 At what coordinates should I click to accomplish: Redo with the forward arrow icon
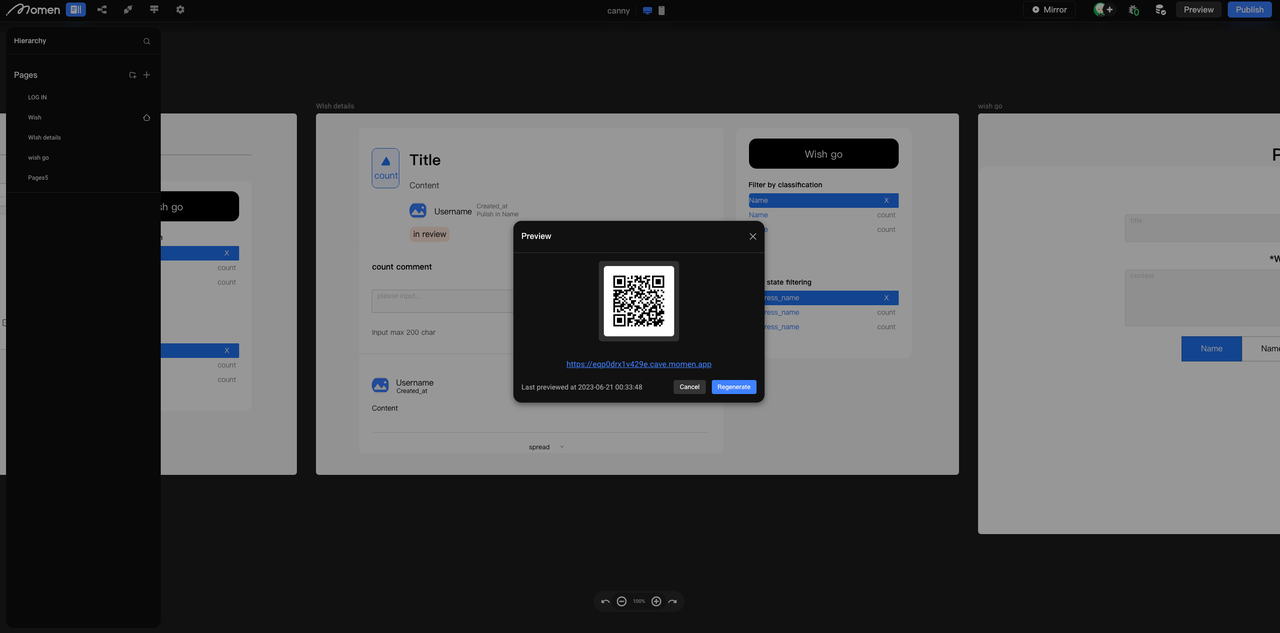pyautogui.click(x=673, y=601)
